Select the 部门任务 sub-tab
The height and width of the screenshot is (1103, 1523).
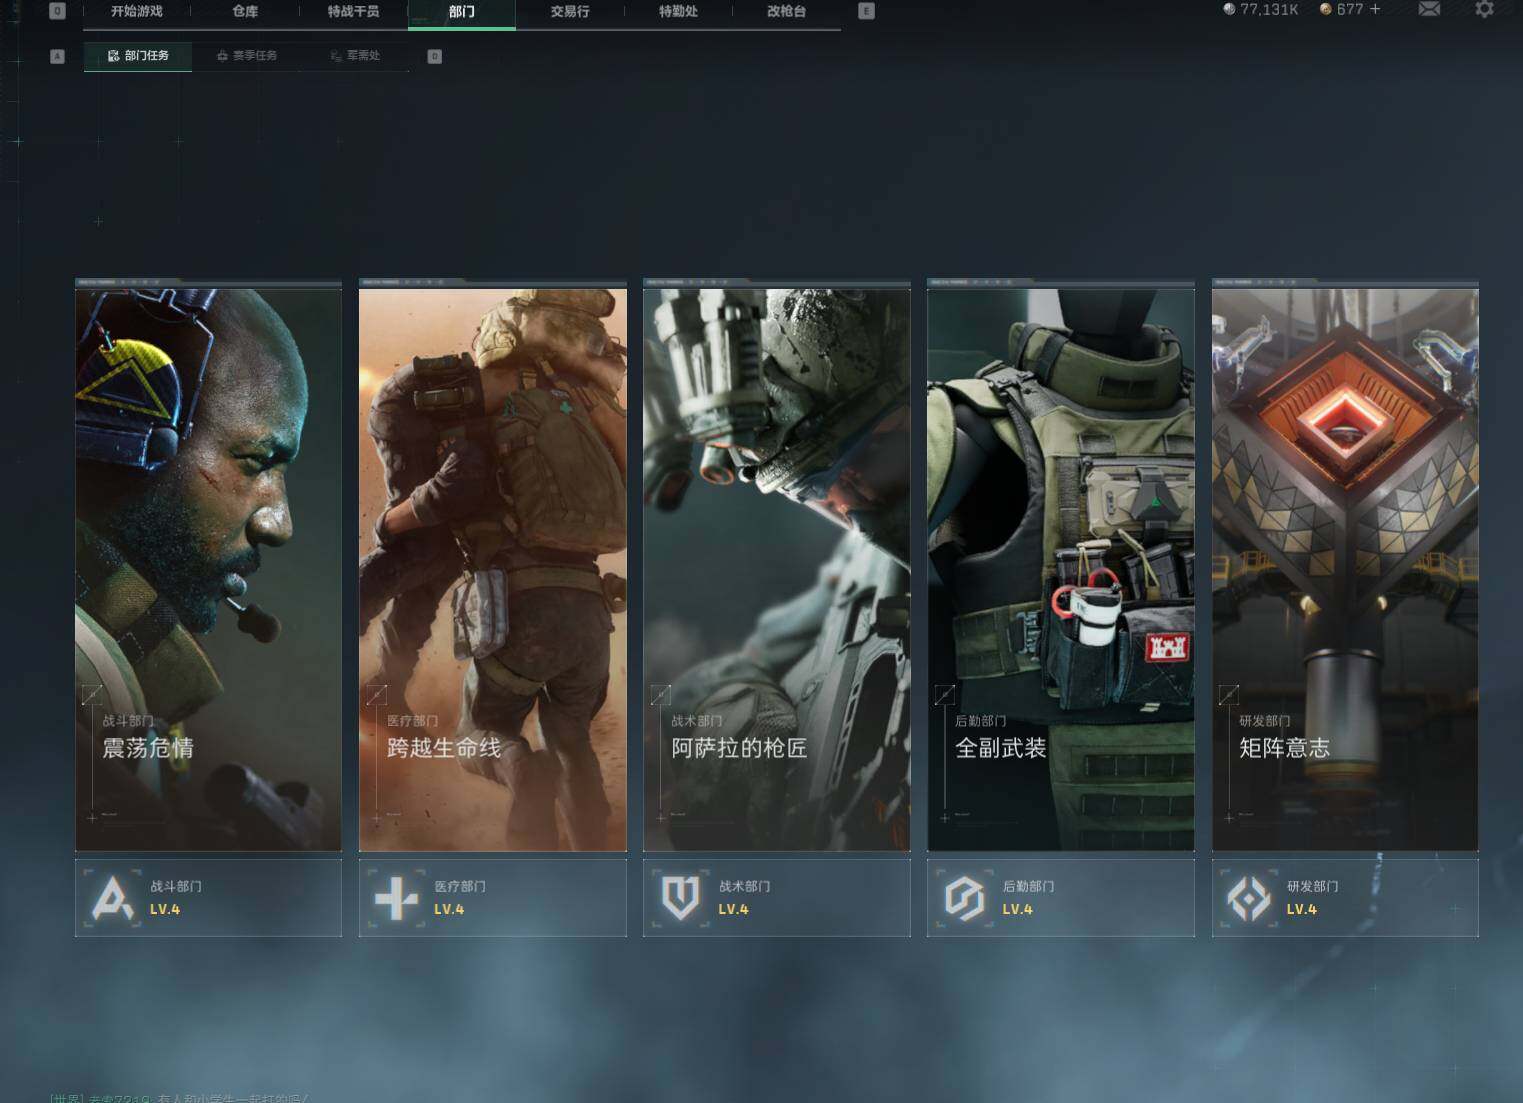click(x=138, y=56)
